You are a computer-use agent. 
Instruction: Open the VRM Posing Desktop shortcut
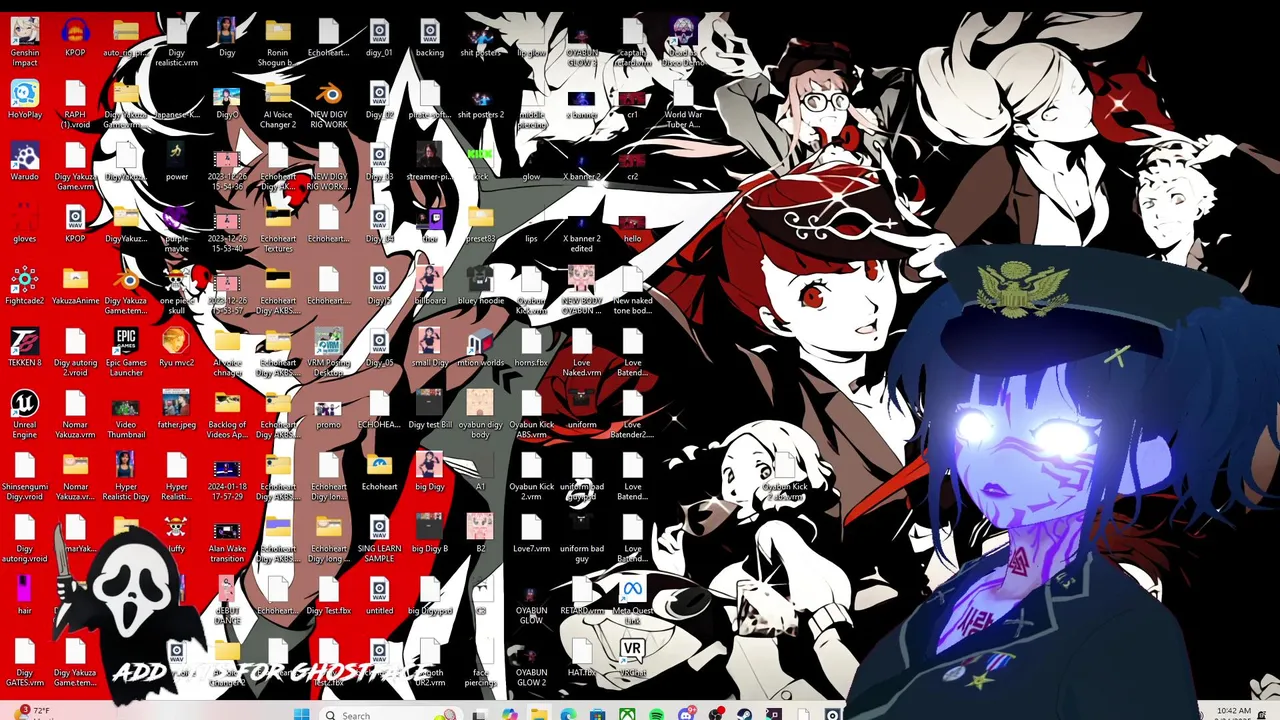(328, 353)
